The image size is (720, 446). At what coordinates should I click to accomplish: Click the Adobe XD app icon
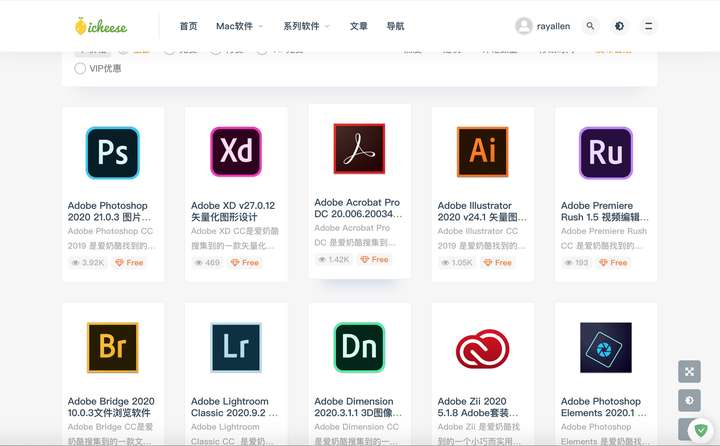[236, 152]
